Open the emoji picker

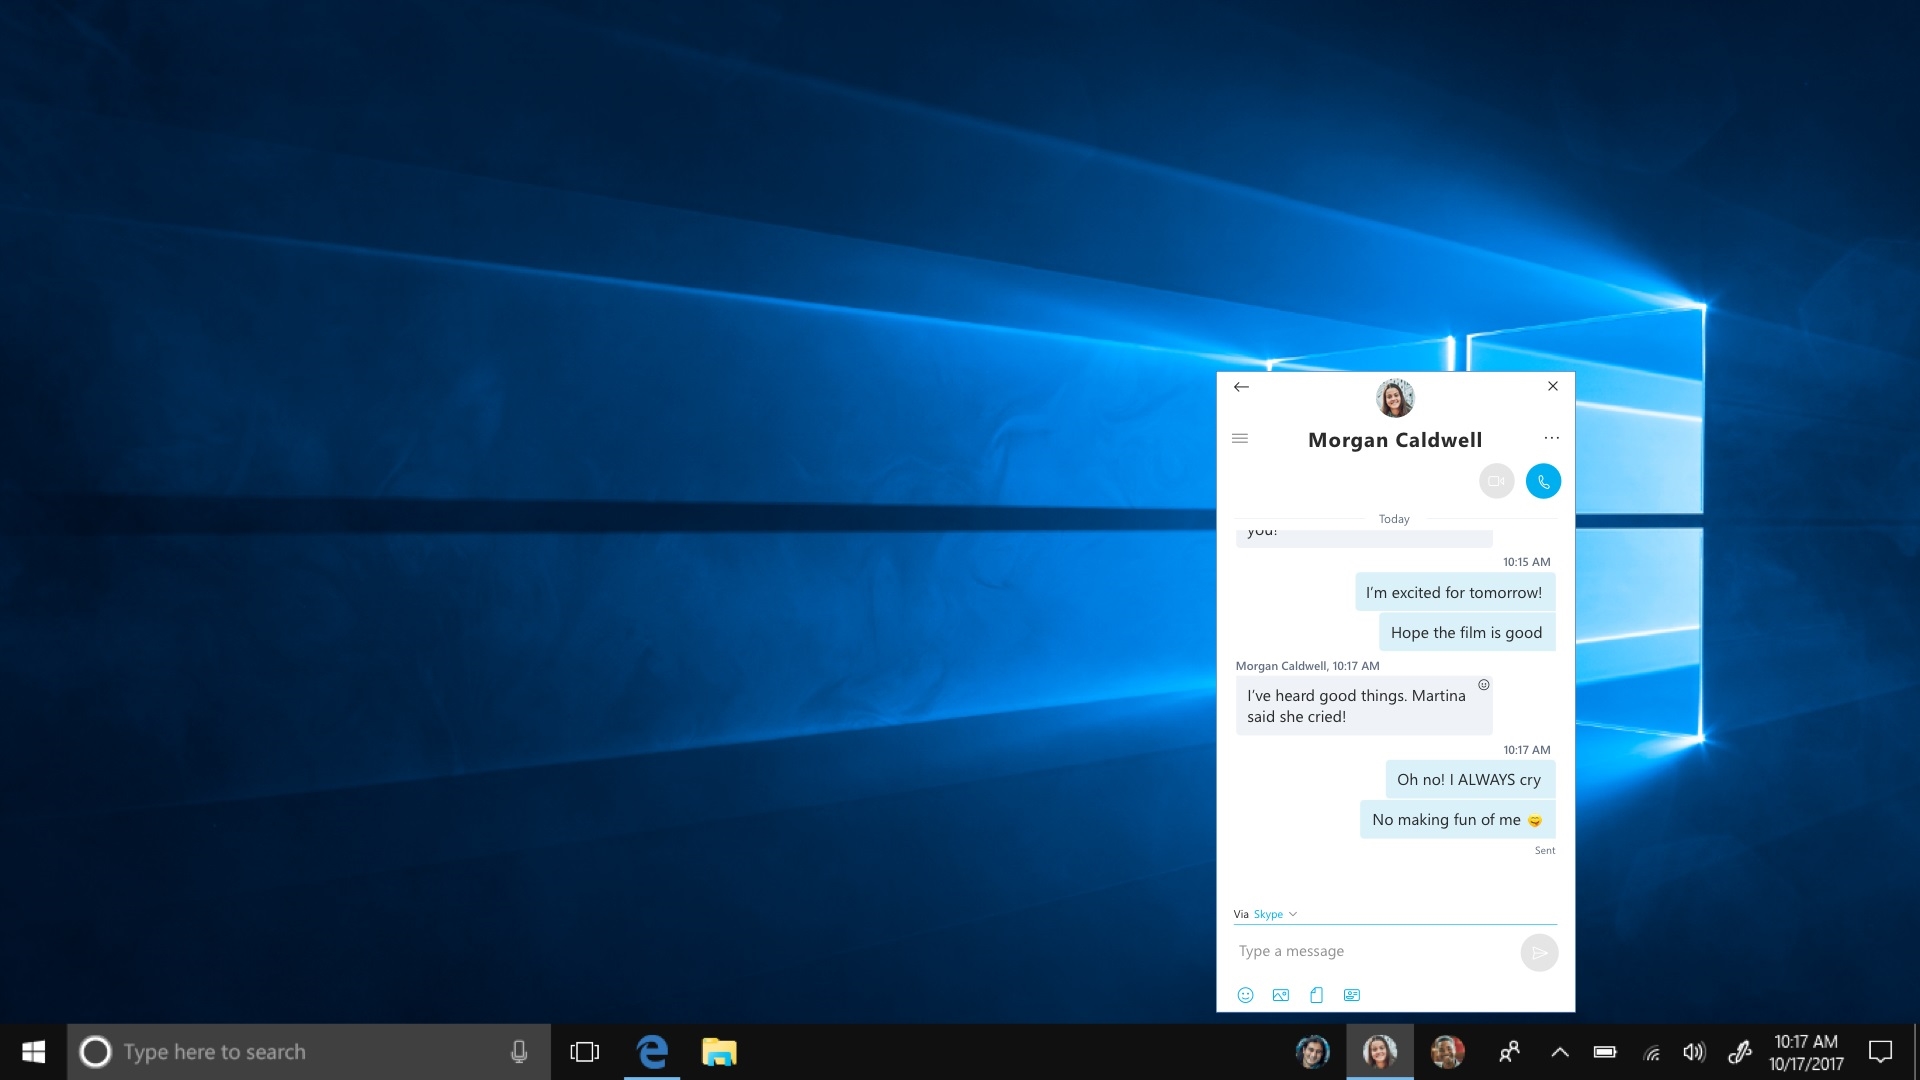pos(1245,994)
